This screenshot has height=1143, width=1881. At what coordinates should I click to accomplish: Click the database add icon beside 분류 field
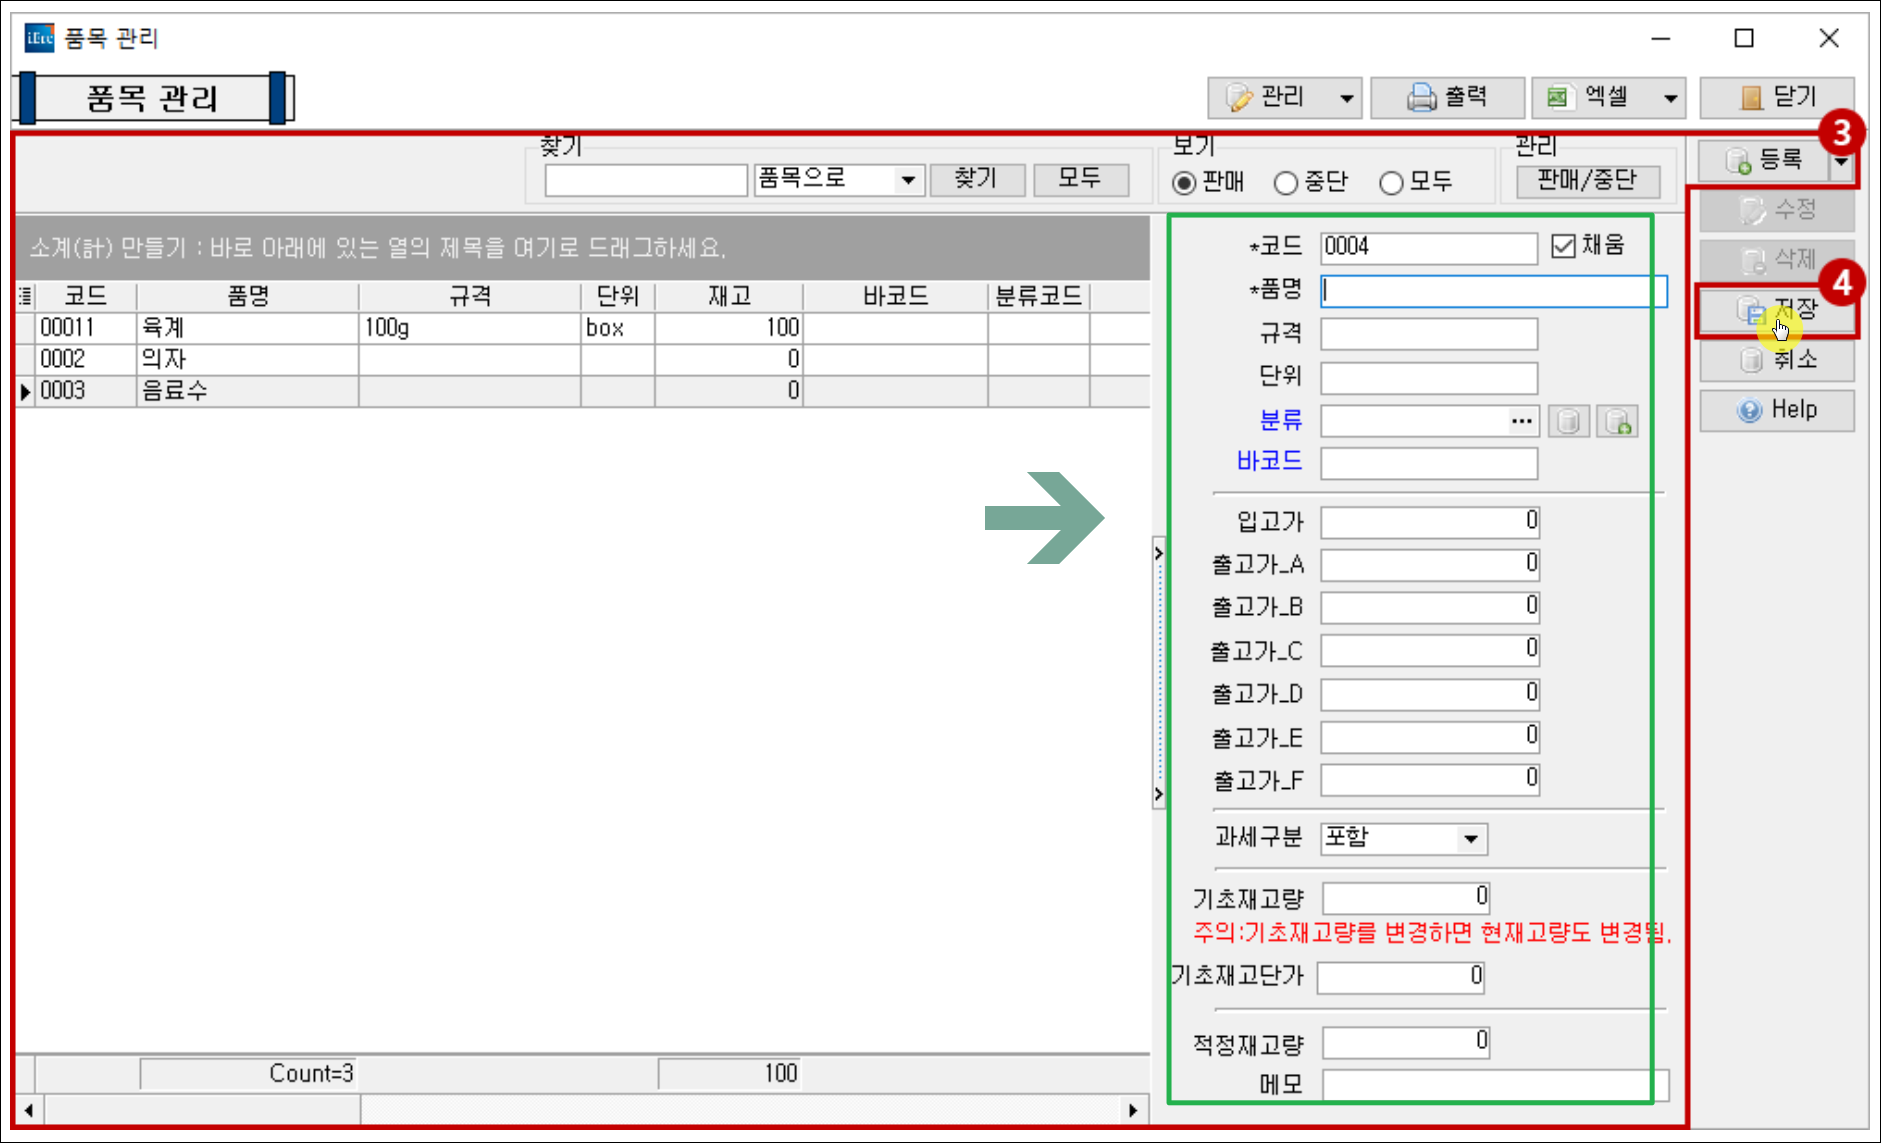pyautogui.click(x=1618, y=421)
